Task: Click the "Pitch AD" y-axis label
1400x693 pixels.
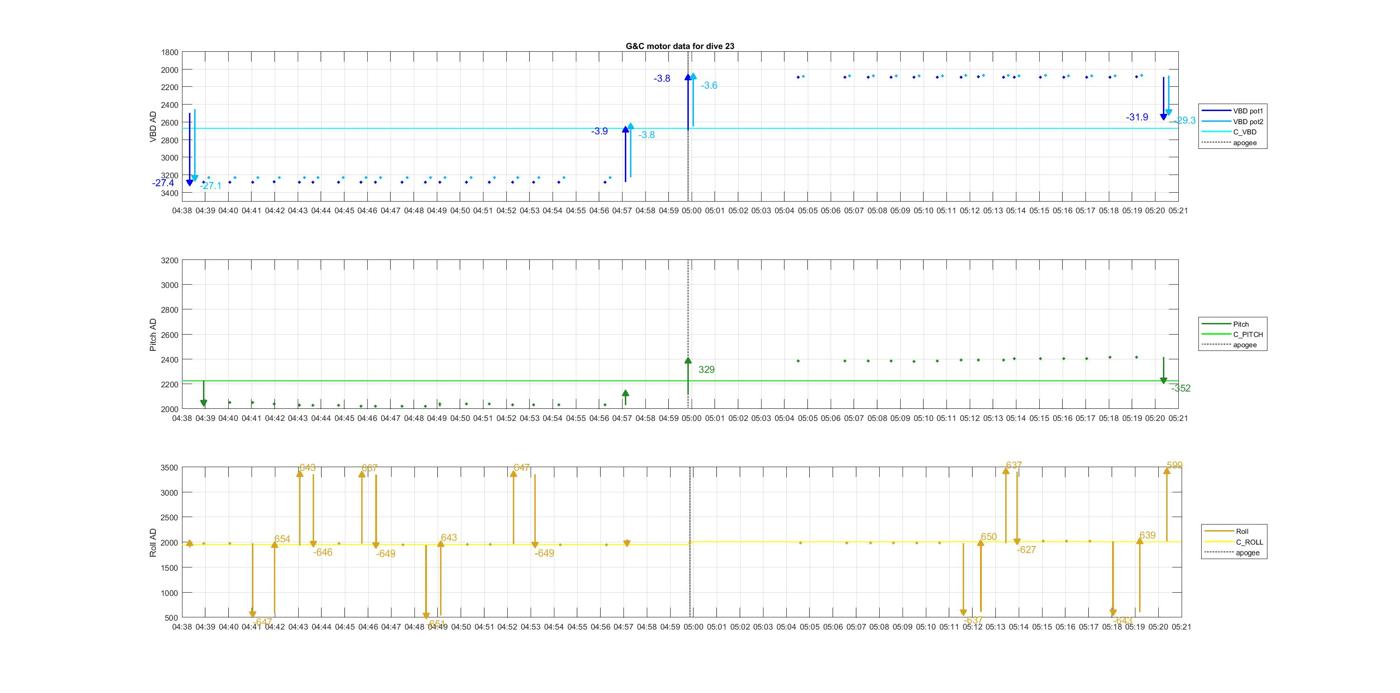Action: pos(154,334)
